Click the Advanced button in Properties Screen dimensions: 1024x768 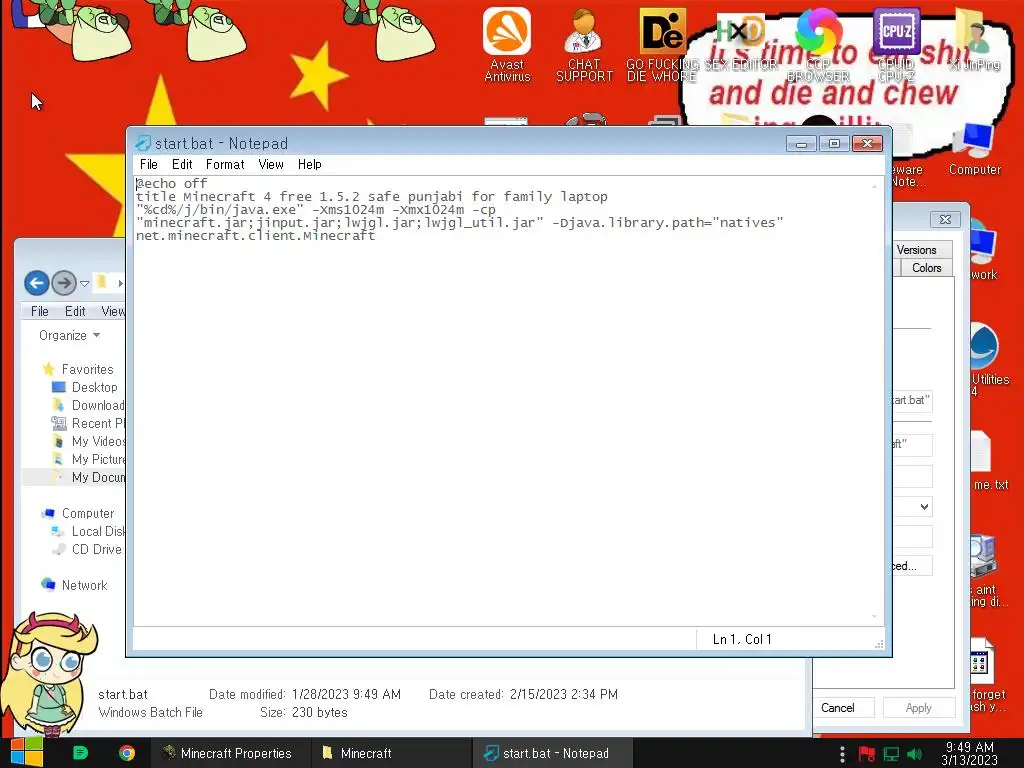pos(912,566)
